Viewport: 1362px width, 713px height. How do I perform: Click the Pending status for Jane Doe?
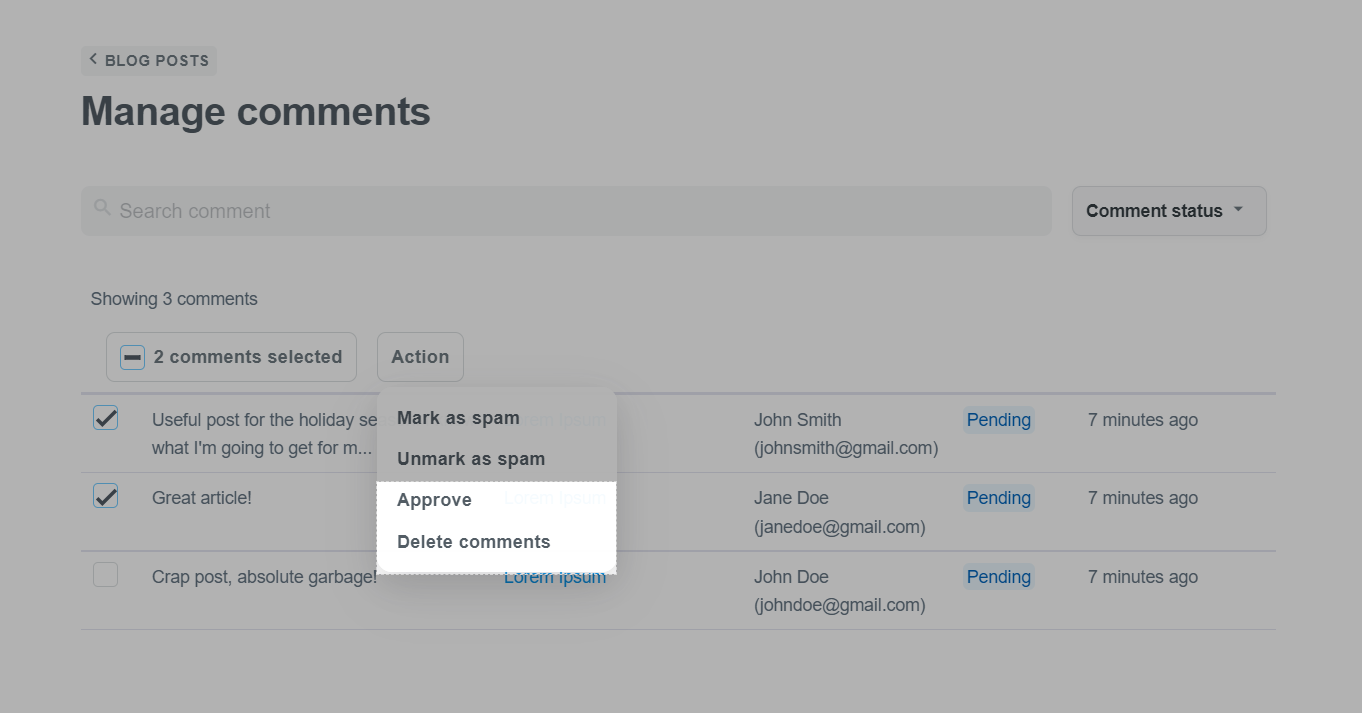[x=998, y=498]
